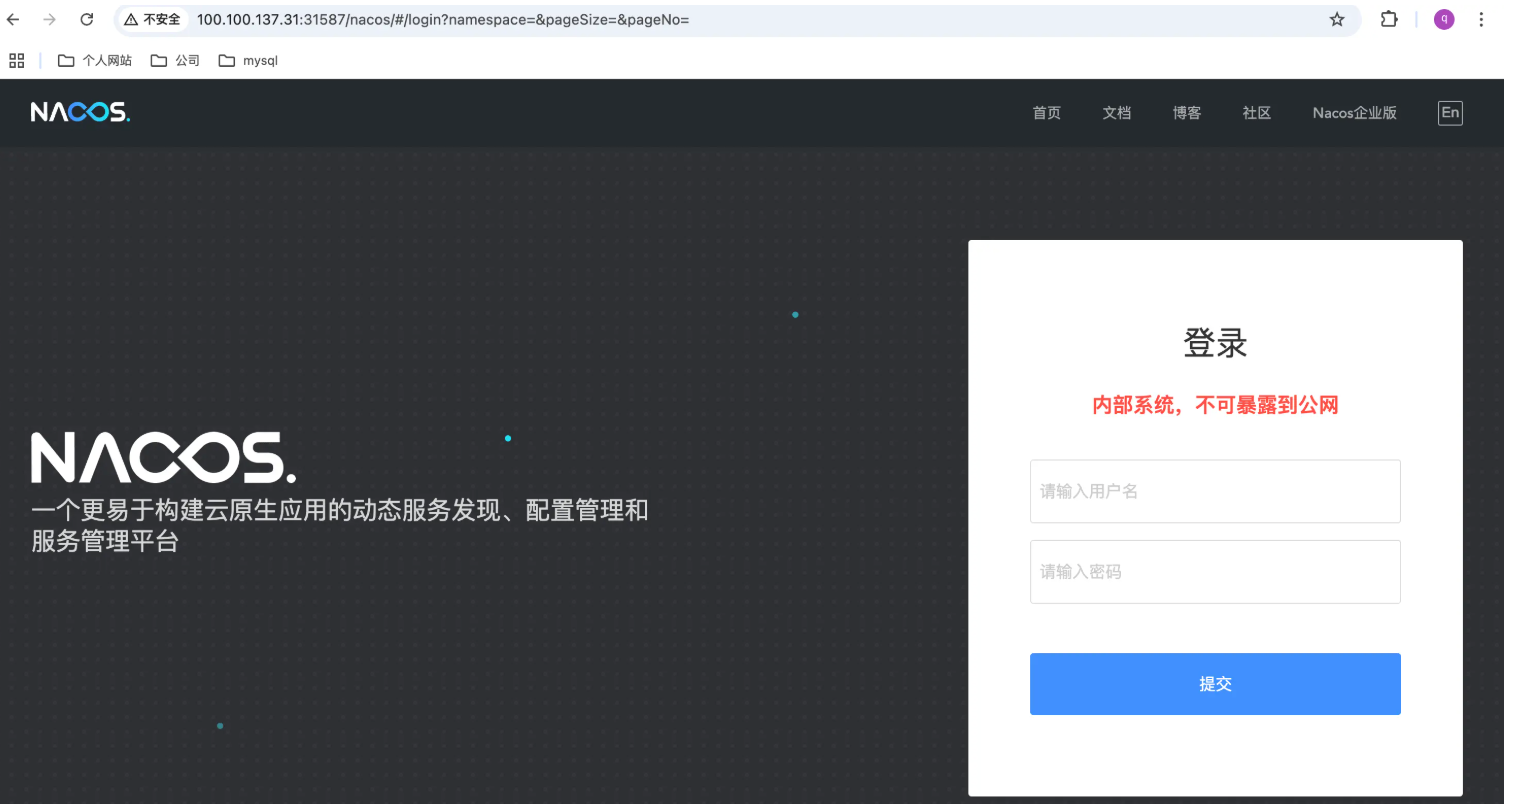Open 社区 in navigation
The height and width of the screenshot is (804, 1514).
pyautogui.click(x=1257, y=113)
